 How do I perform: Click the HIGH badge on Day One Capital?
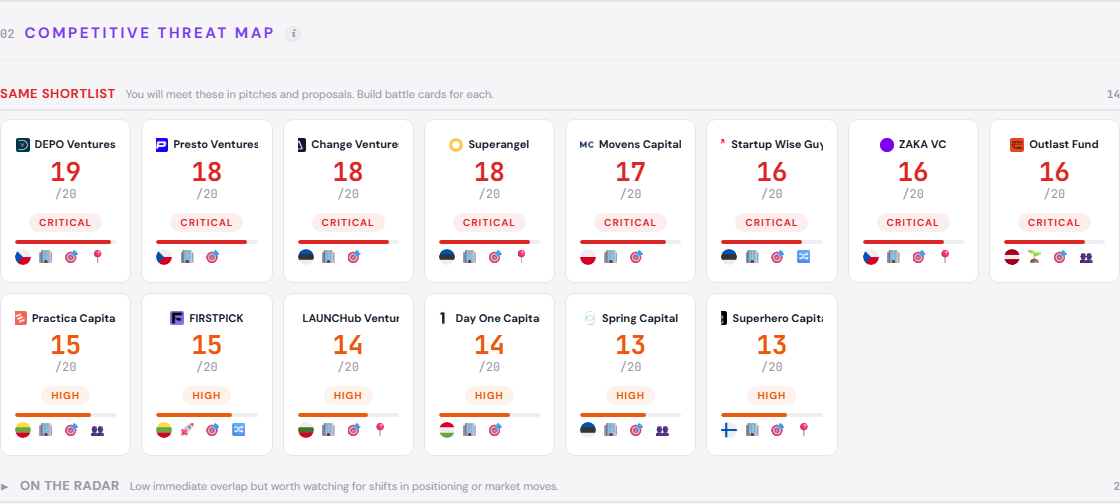coord(489,396)
